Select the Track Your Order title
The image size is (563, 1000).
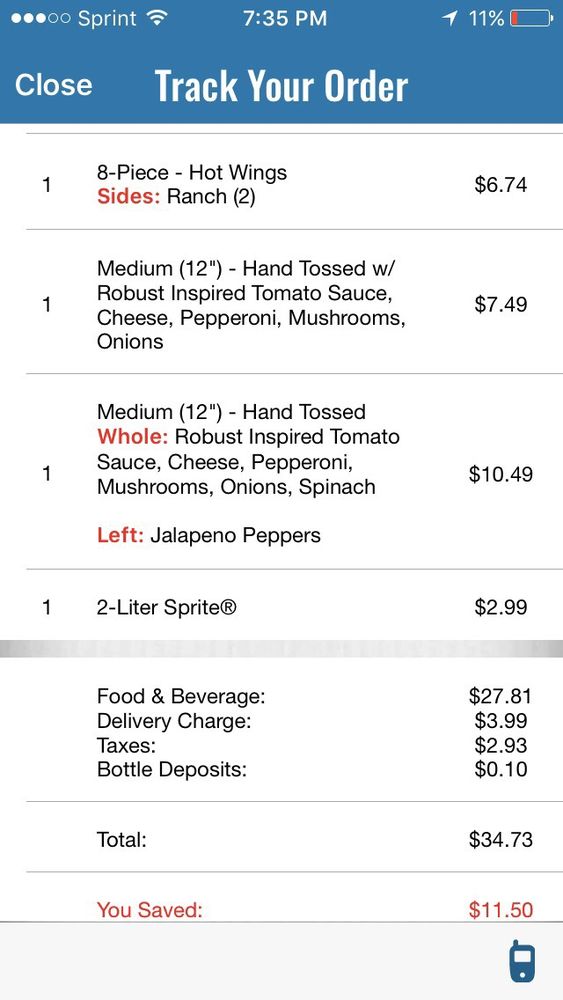click(x=281, y=85)
